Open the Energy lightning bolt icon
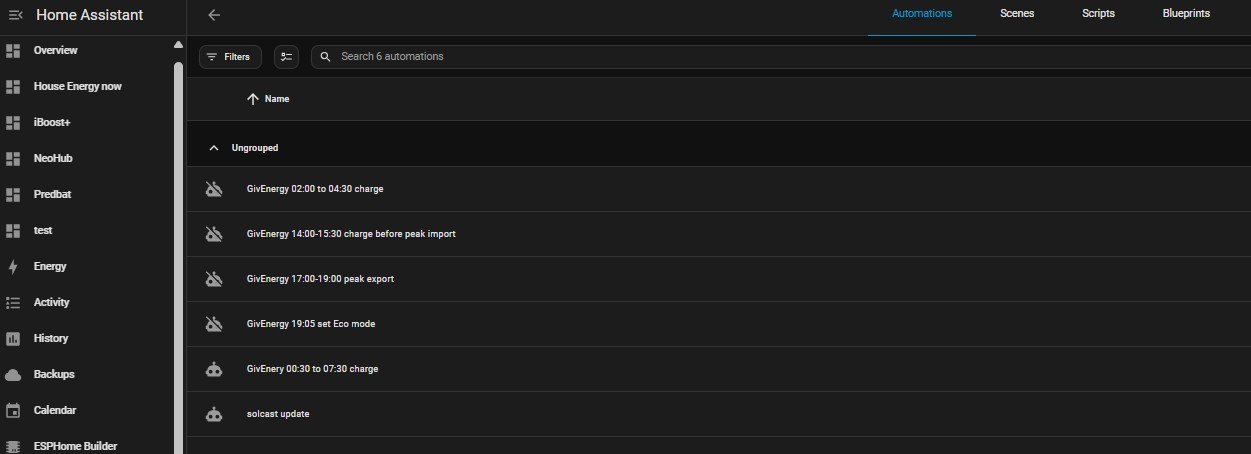The width and height of the screenshot is (1251, 454). (x=13, y=266)
